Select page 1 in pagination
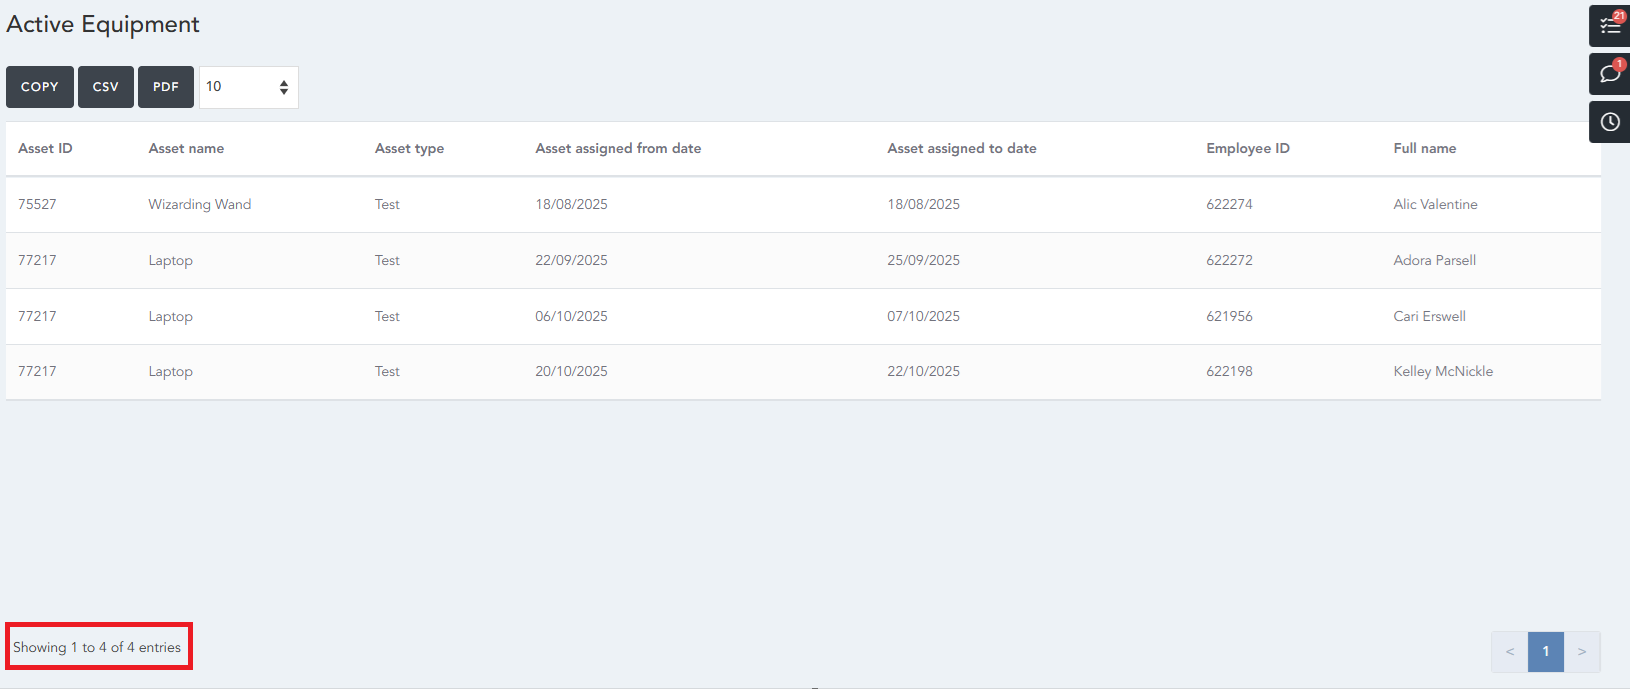Viewport: 1630px width, 689px height. click(x=1545, y=651)
